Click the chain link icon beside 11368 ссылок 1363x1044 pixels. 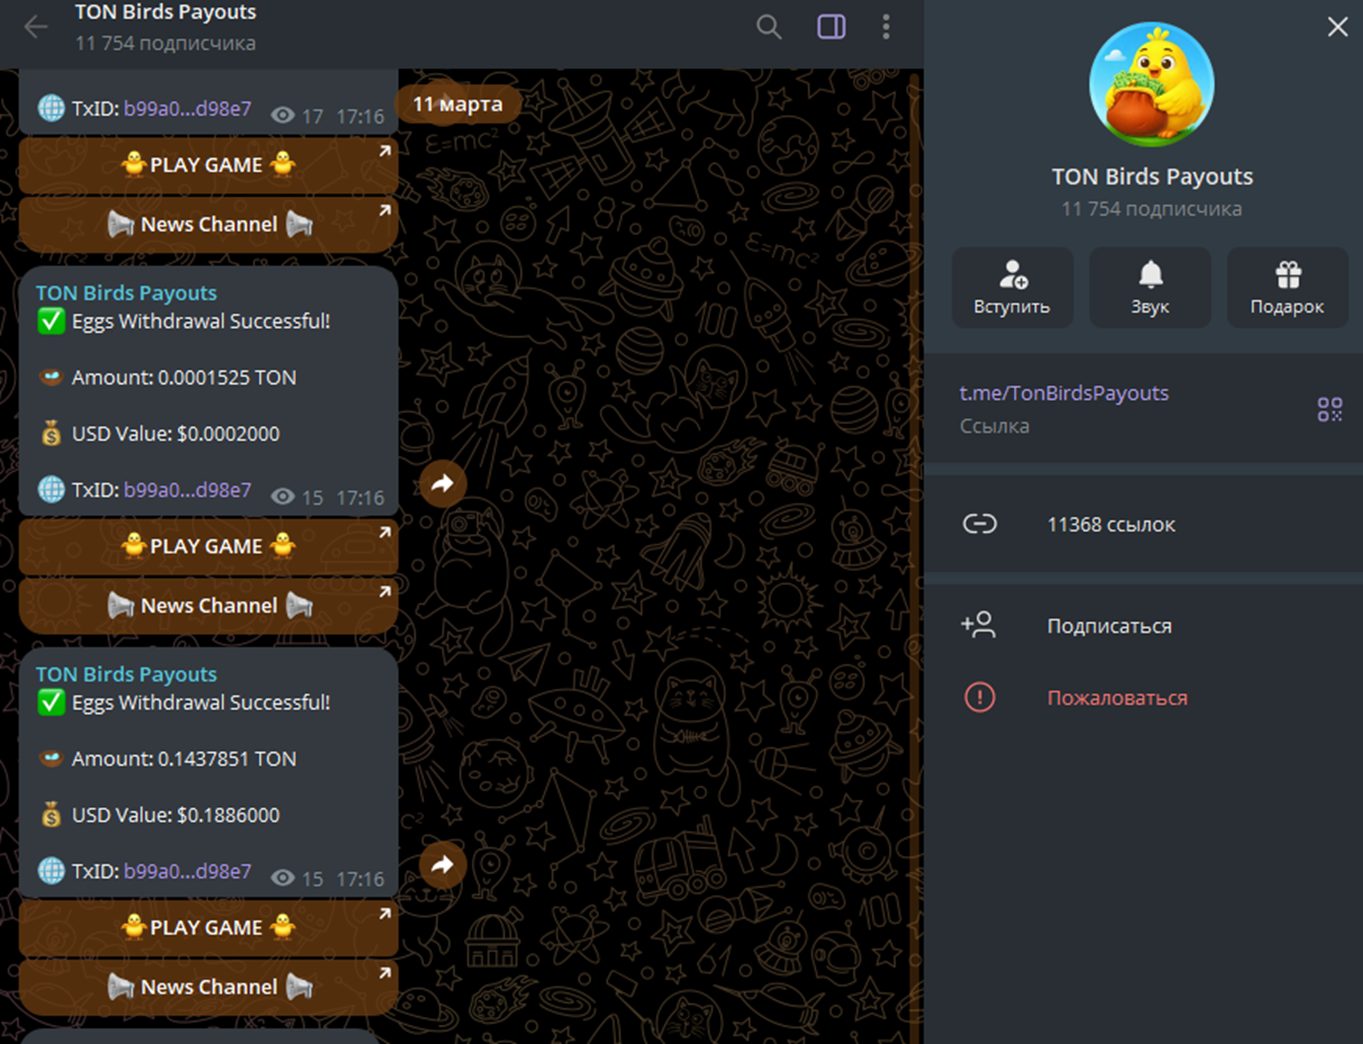click(980, 524)
